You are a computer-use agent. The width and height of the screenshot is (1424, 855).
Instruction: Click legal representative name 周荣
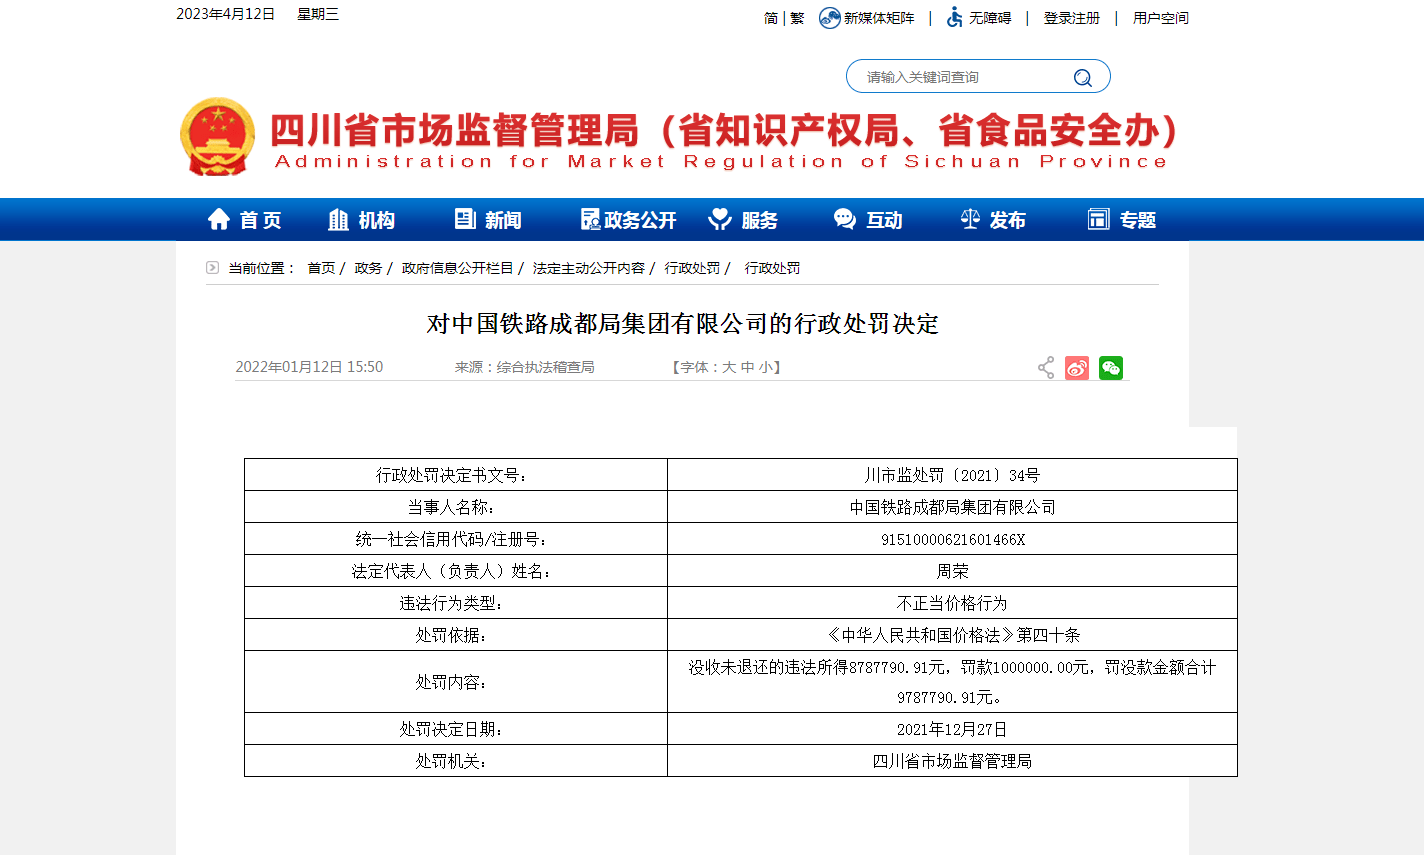point(952,571)
